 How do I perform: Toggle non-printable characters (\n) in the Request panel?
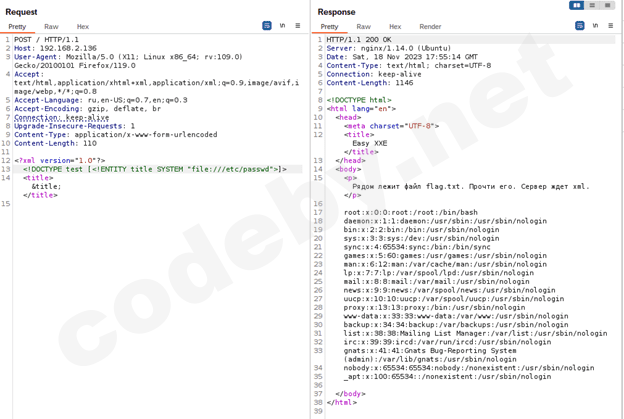pyautogui.click(x=282, y=26)
